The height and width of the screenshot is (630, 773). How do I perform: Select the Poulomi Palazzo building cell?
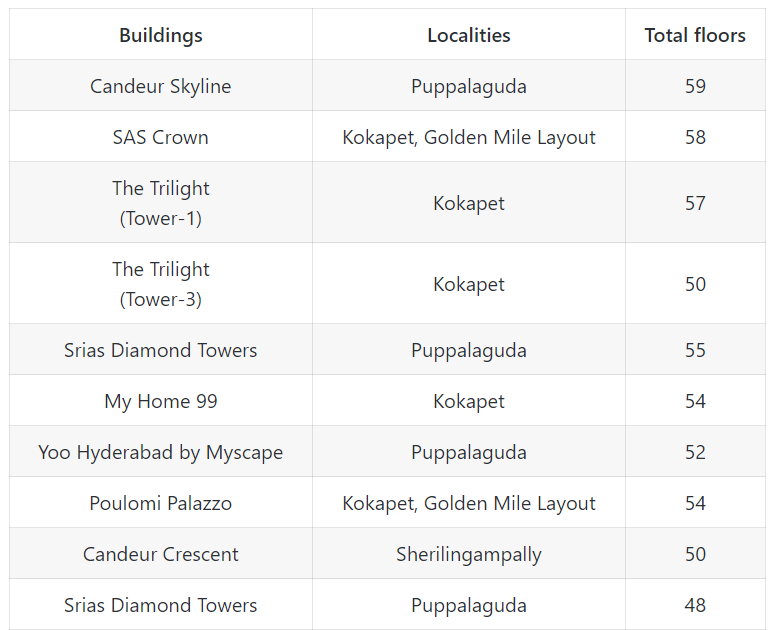pos(160,503)
